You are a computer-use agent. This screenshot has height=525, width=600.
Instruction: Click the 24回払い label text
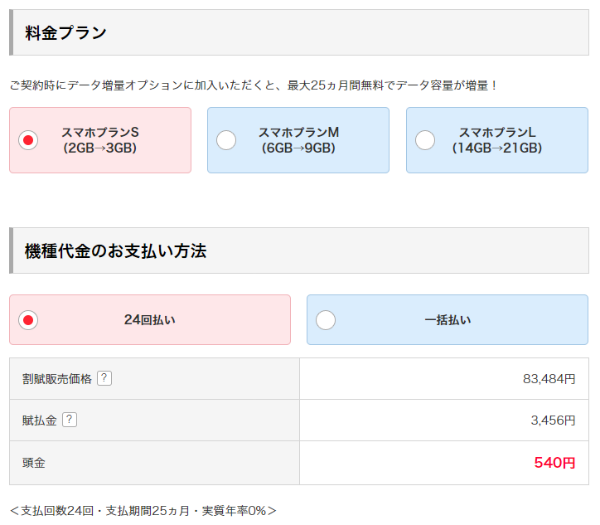150,320
